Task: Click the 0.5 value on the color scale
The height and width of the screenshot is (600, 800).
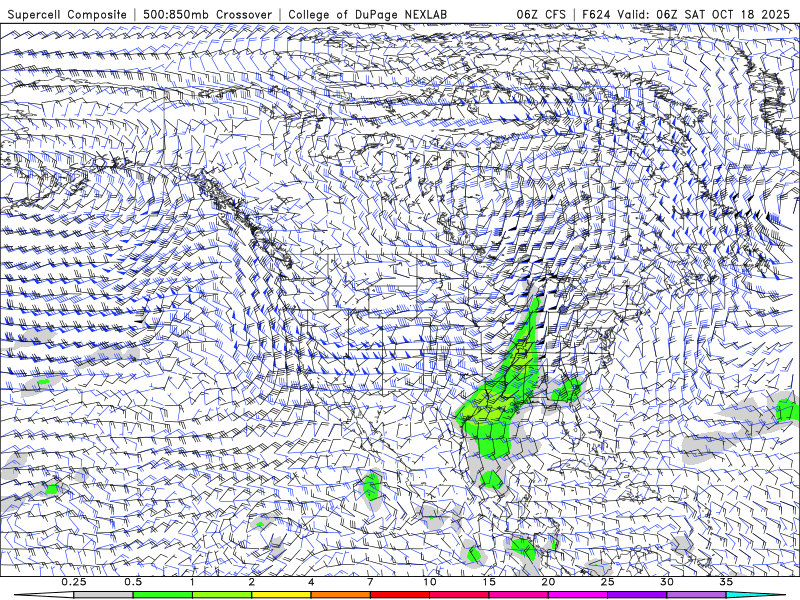Action: click(x=133, y=582)
